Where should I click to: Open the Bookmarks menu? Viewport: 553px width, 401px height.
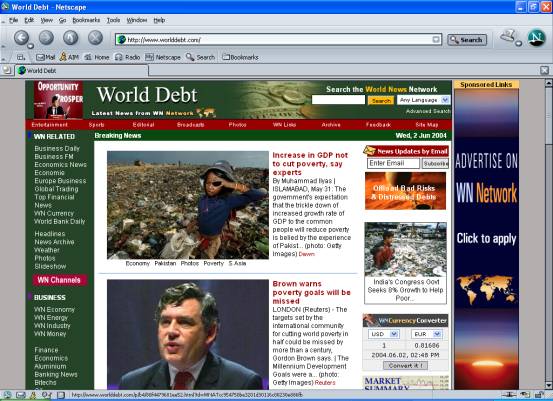pyautogui.click(x=86, y=20)
